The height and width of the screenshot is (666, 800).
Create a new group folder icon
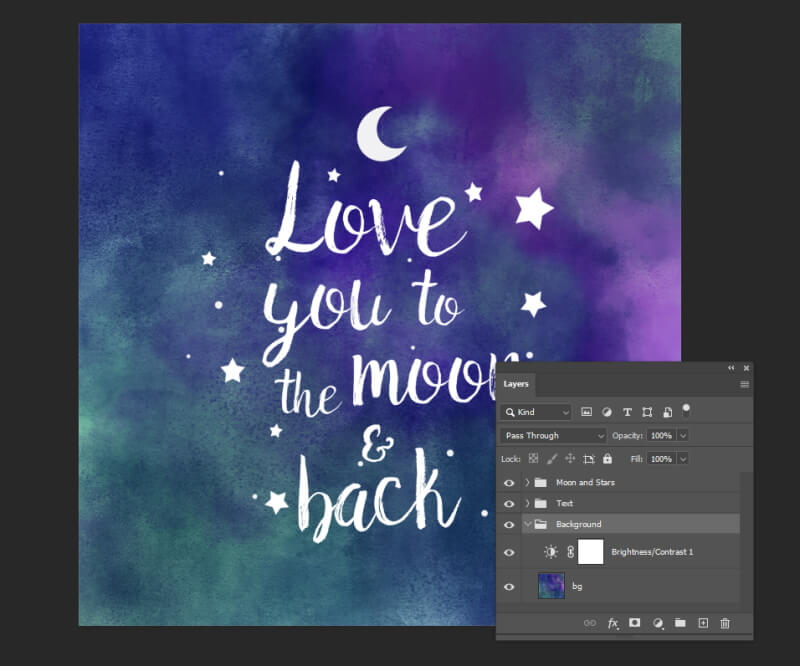[x=680, y=623]
